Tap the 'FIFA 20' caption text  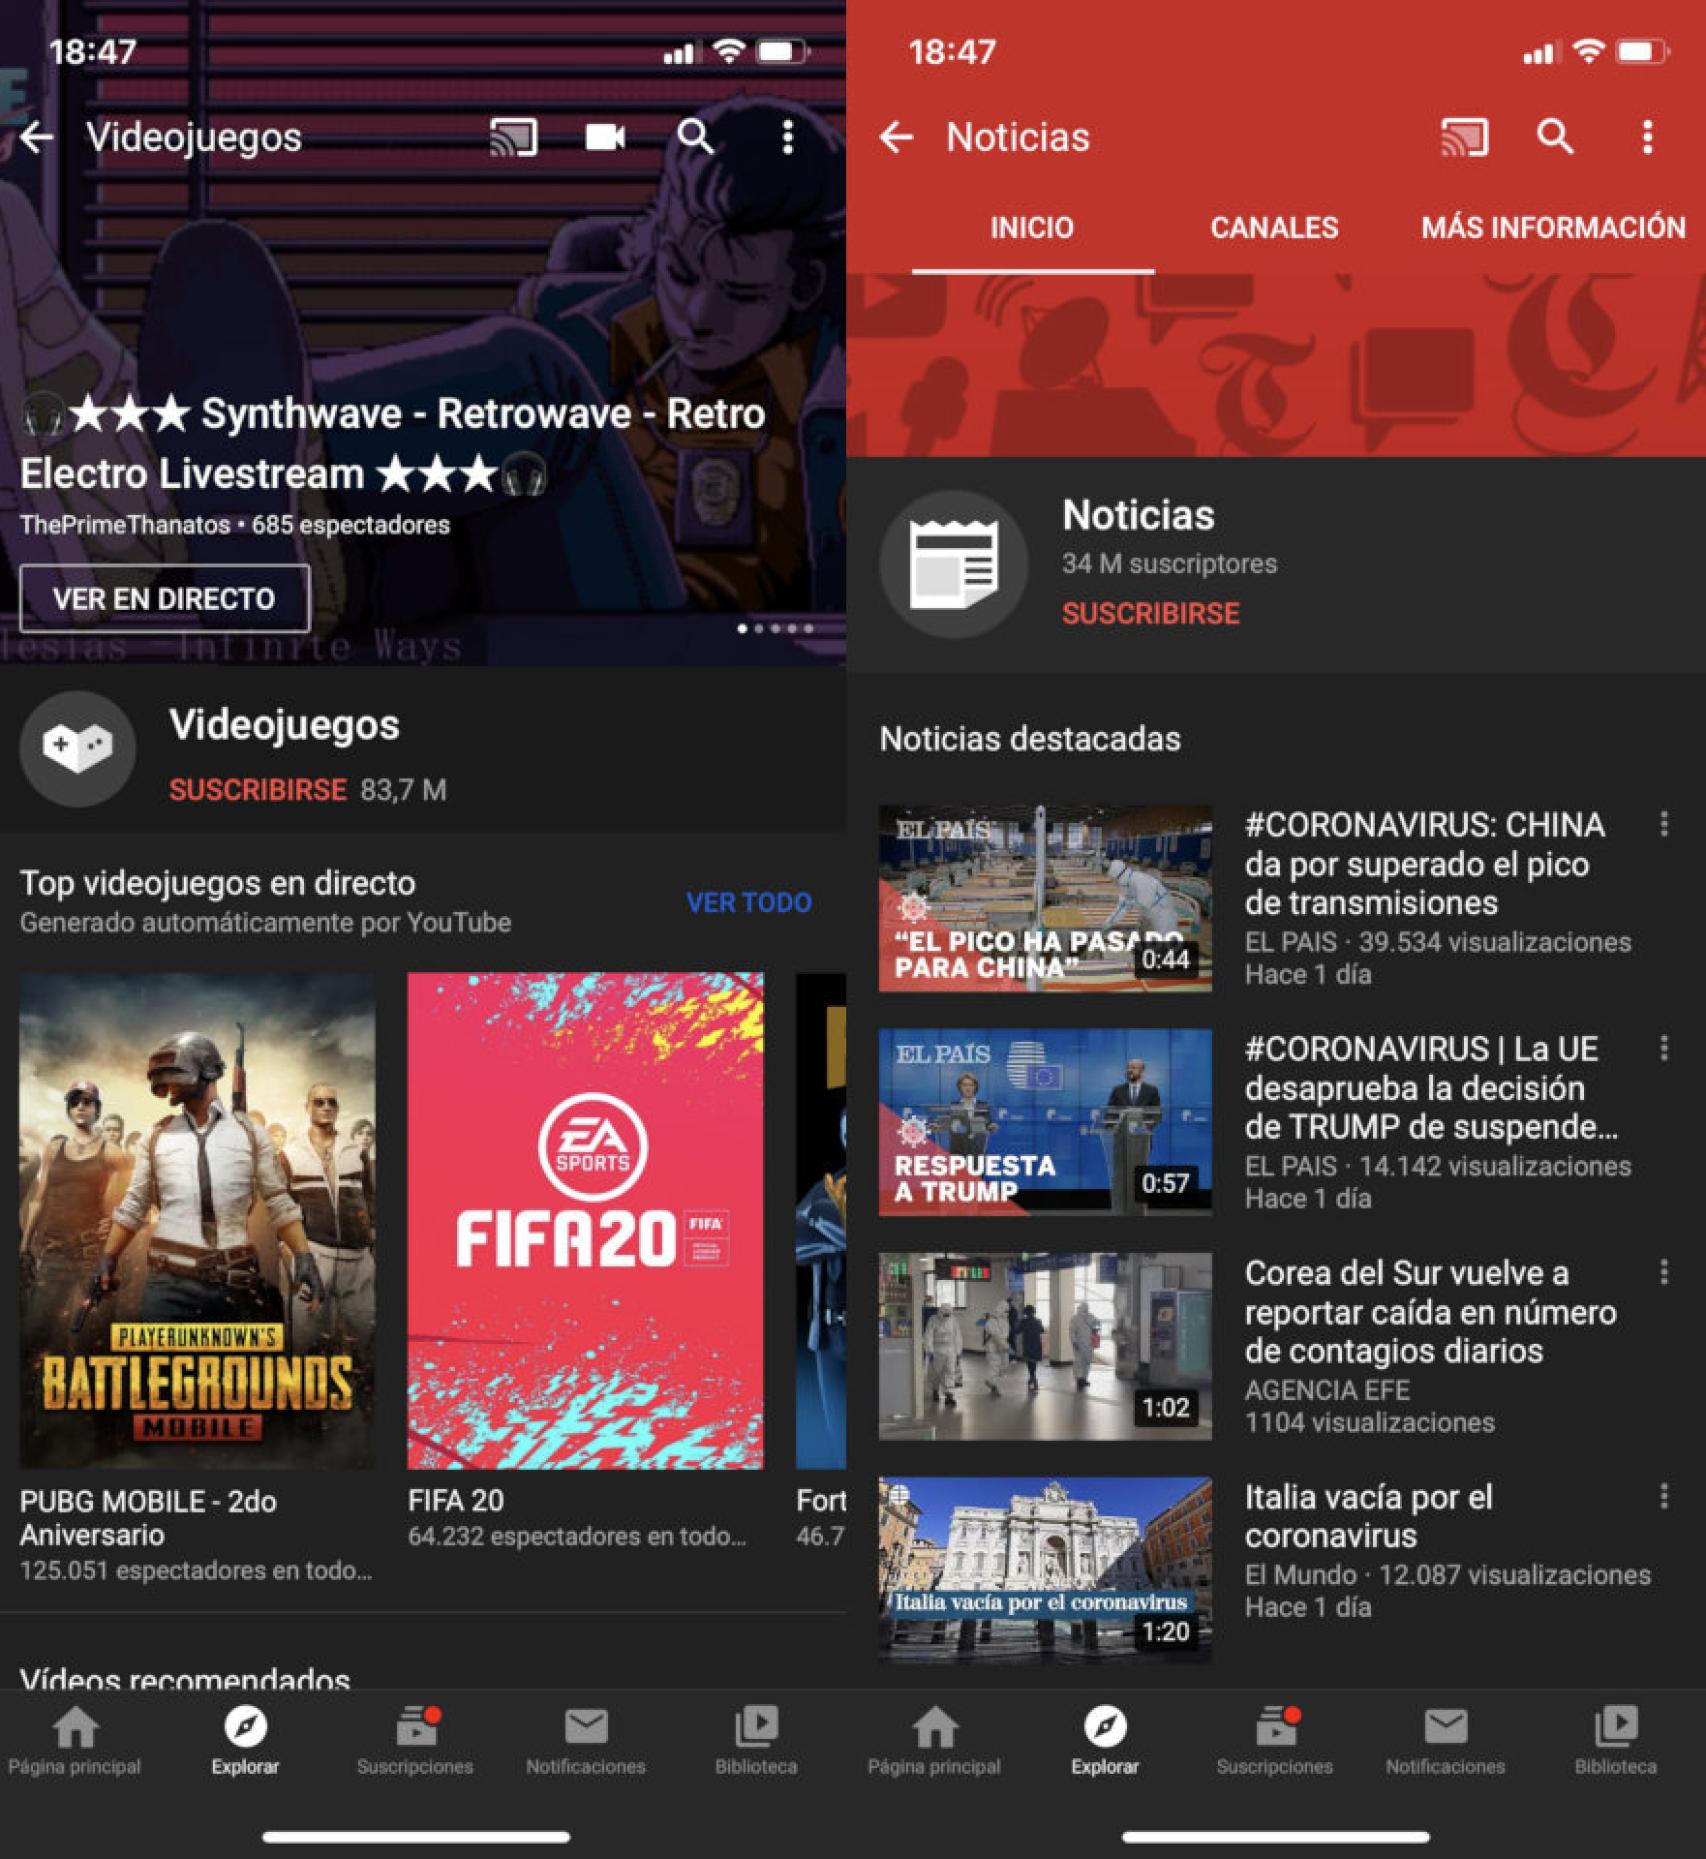(456, 1501)
